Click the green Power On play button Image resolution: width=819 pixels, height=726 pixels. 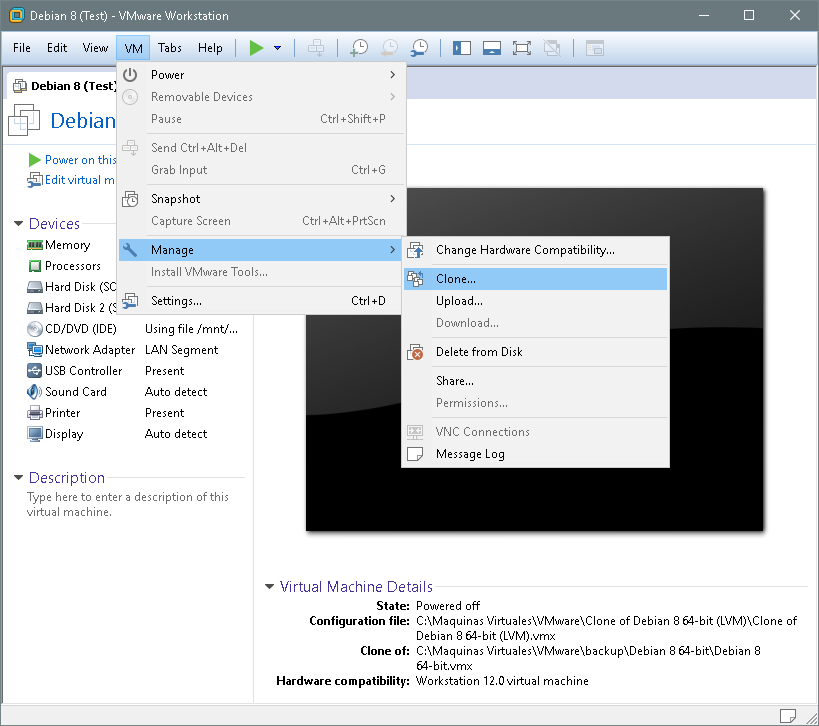[256, 48]
